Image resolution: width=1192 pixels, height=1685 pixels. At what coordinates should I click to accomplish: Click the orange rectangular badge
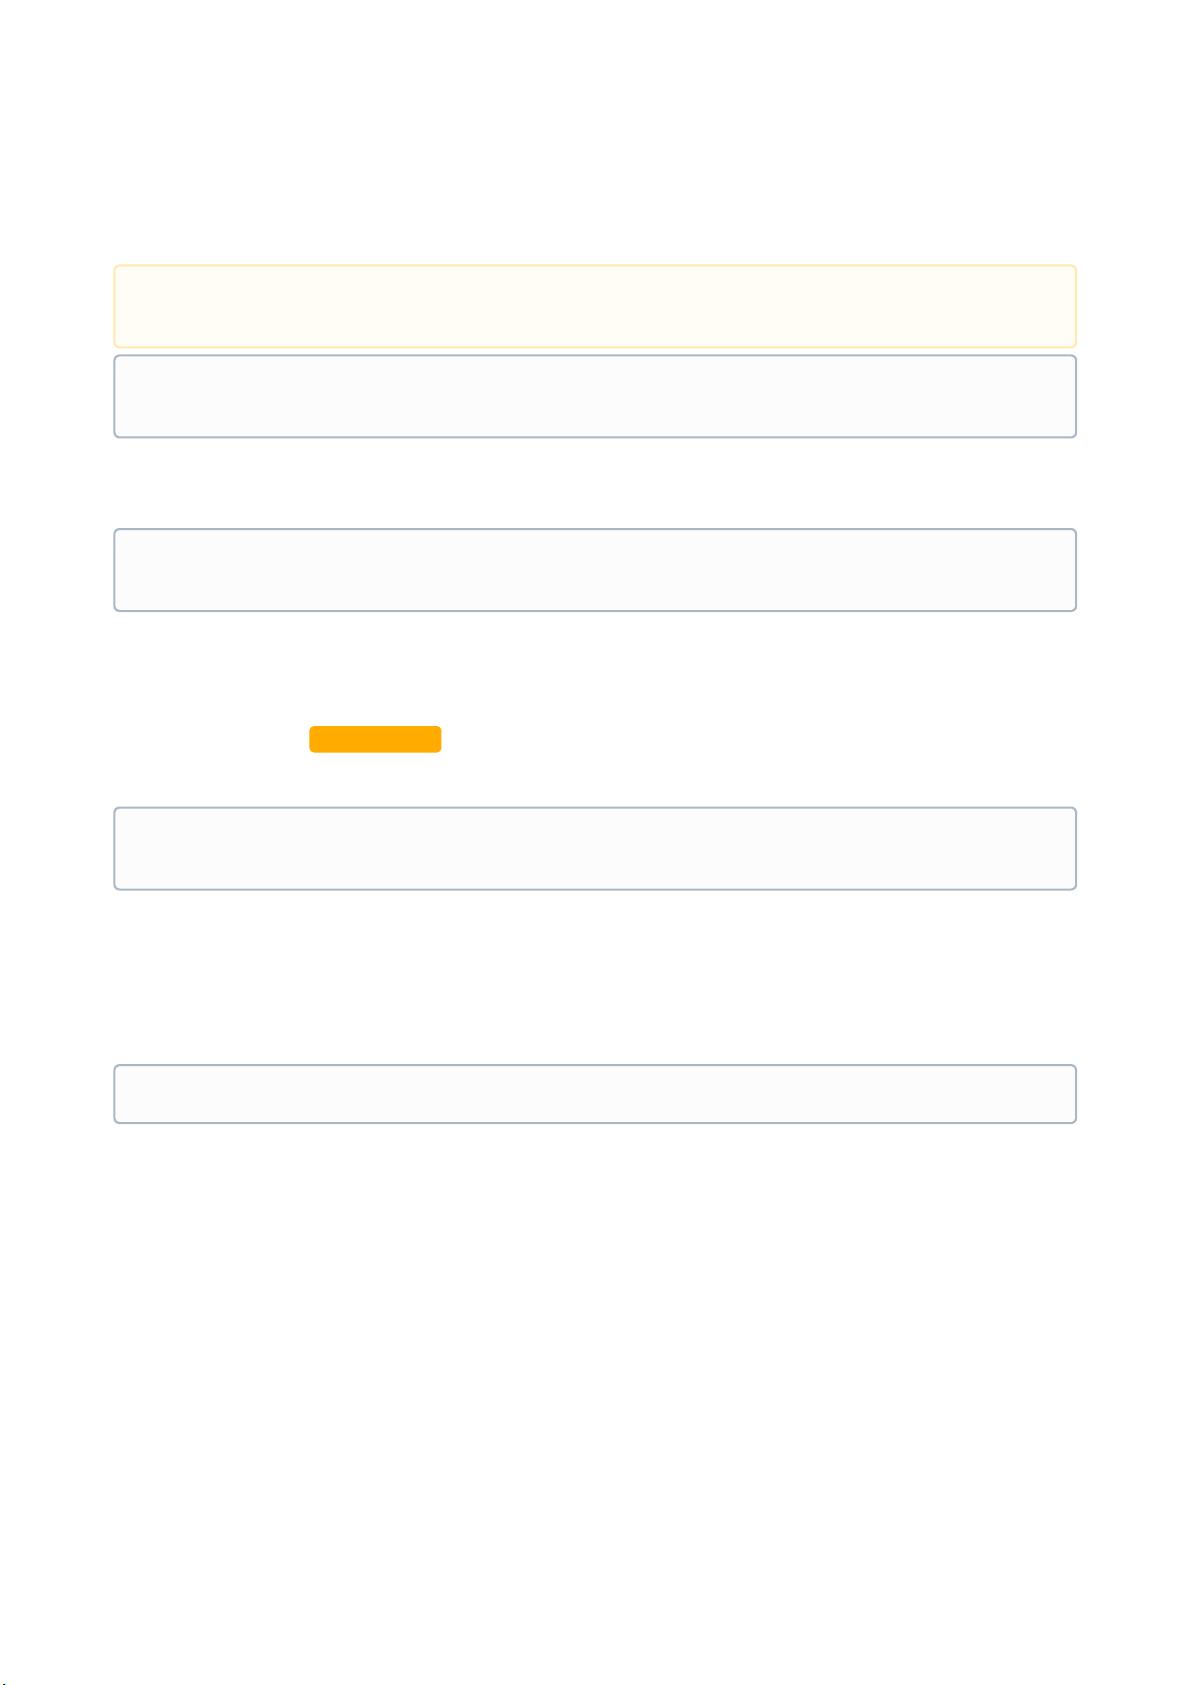pyautogui.click(x=375, y=739)
